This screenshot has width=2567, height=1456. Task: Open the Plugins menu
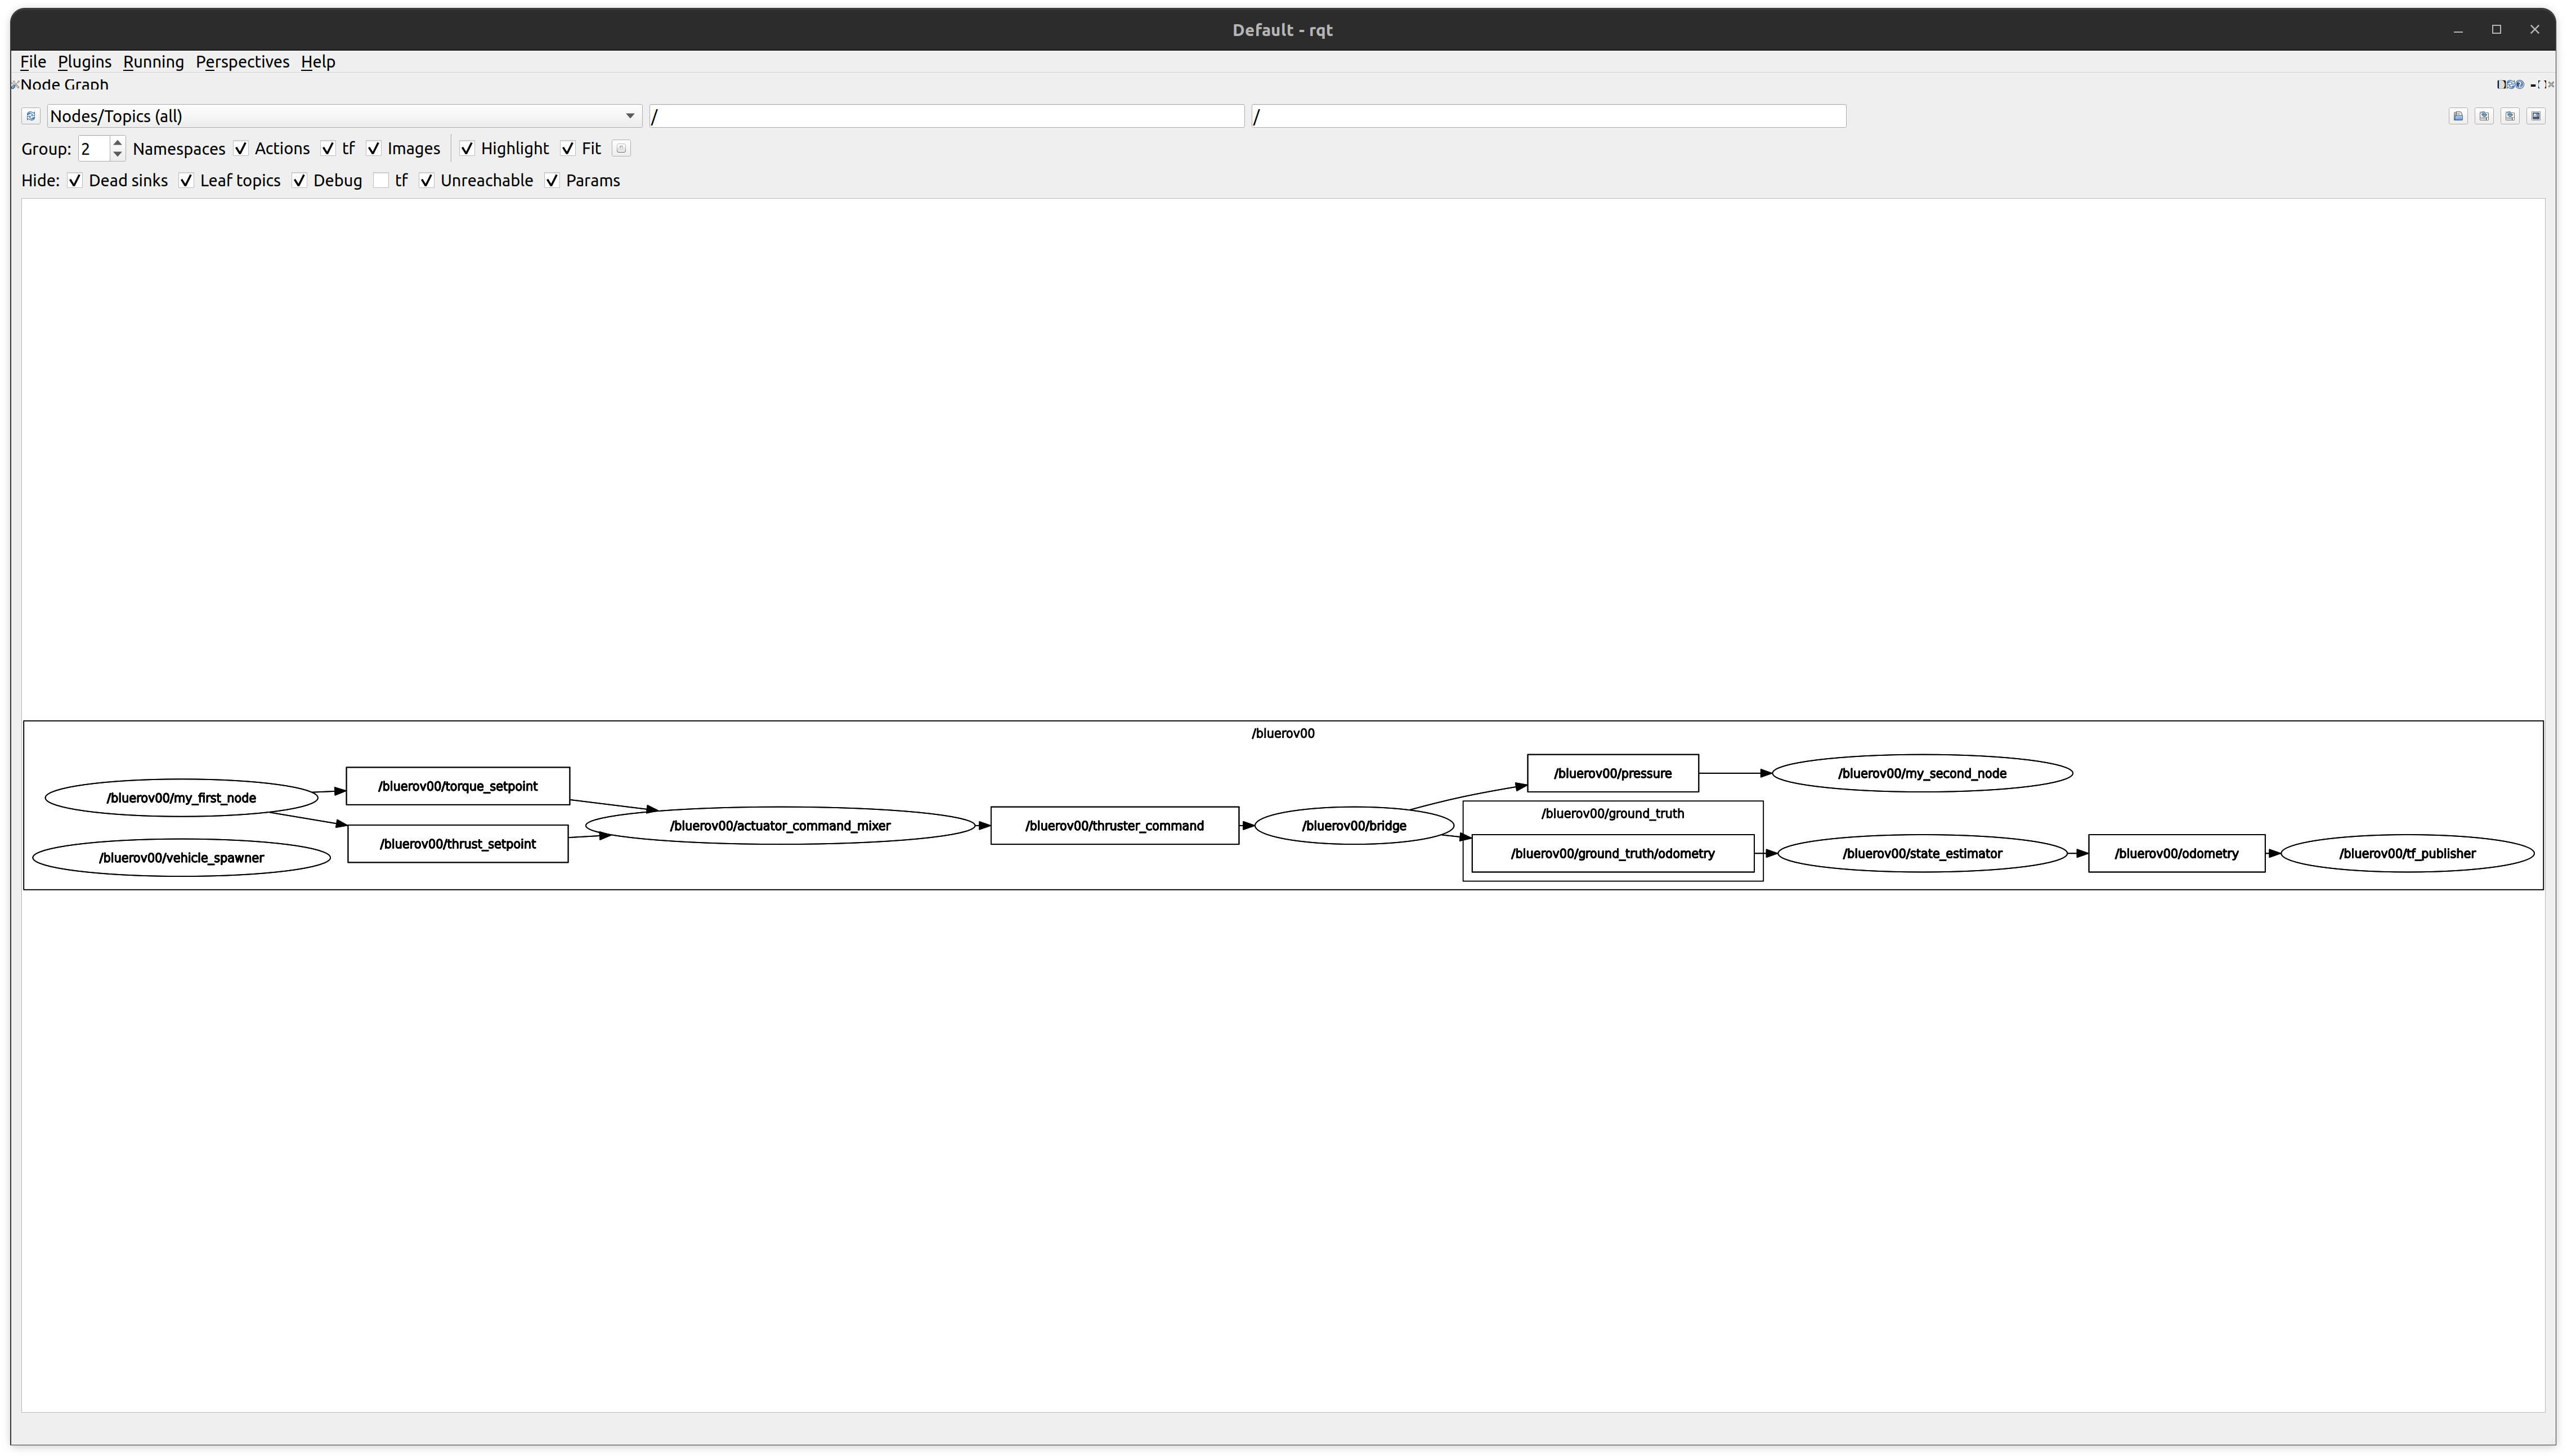pyautogui.click(x=83, y=62)
